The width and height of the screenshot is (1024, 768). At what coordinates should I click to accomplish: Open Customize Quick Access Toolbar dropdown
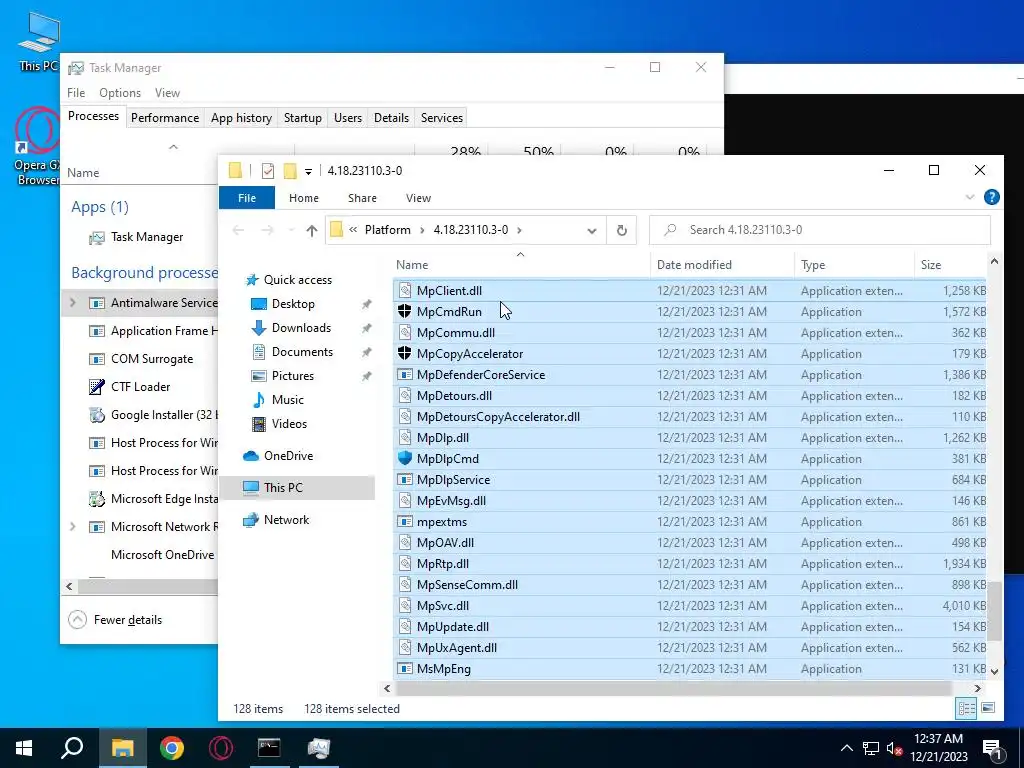[308, 171]
